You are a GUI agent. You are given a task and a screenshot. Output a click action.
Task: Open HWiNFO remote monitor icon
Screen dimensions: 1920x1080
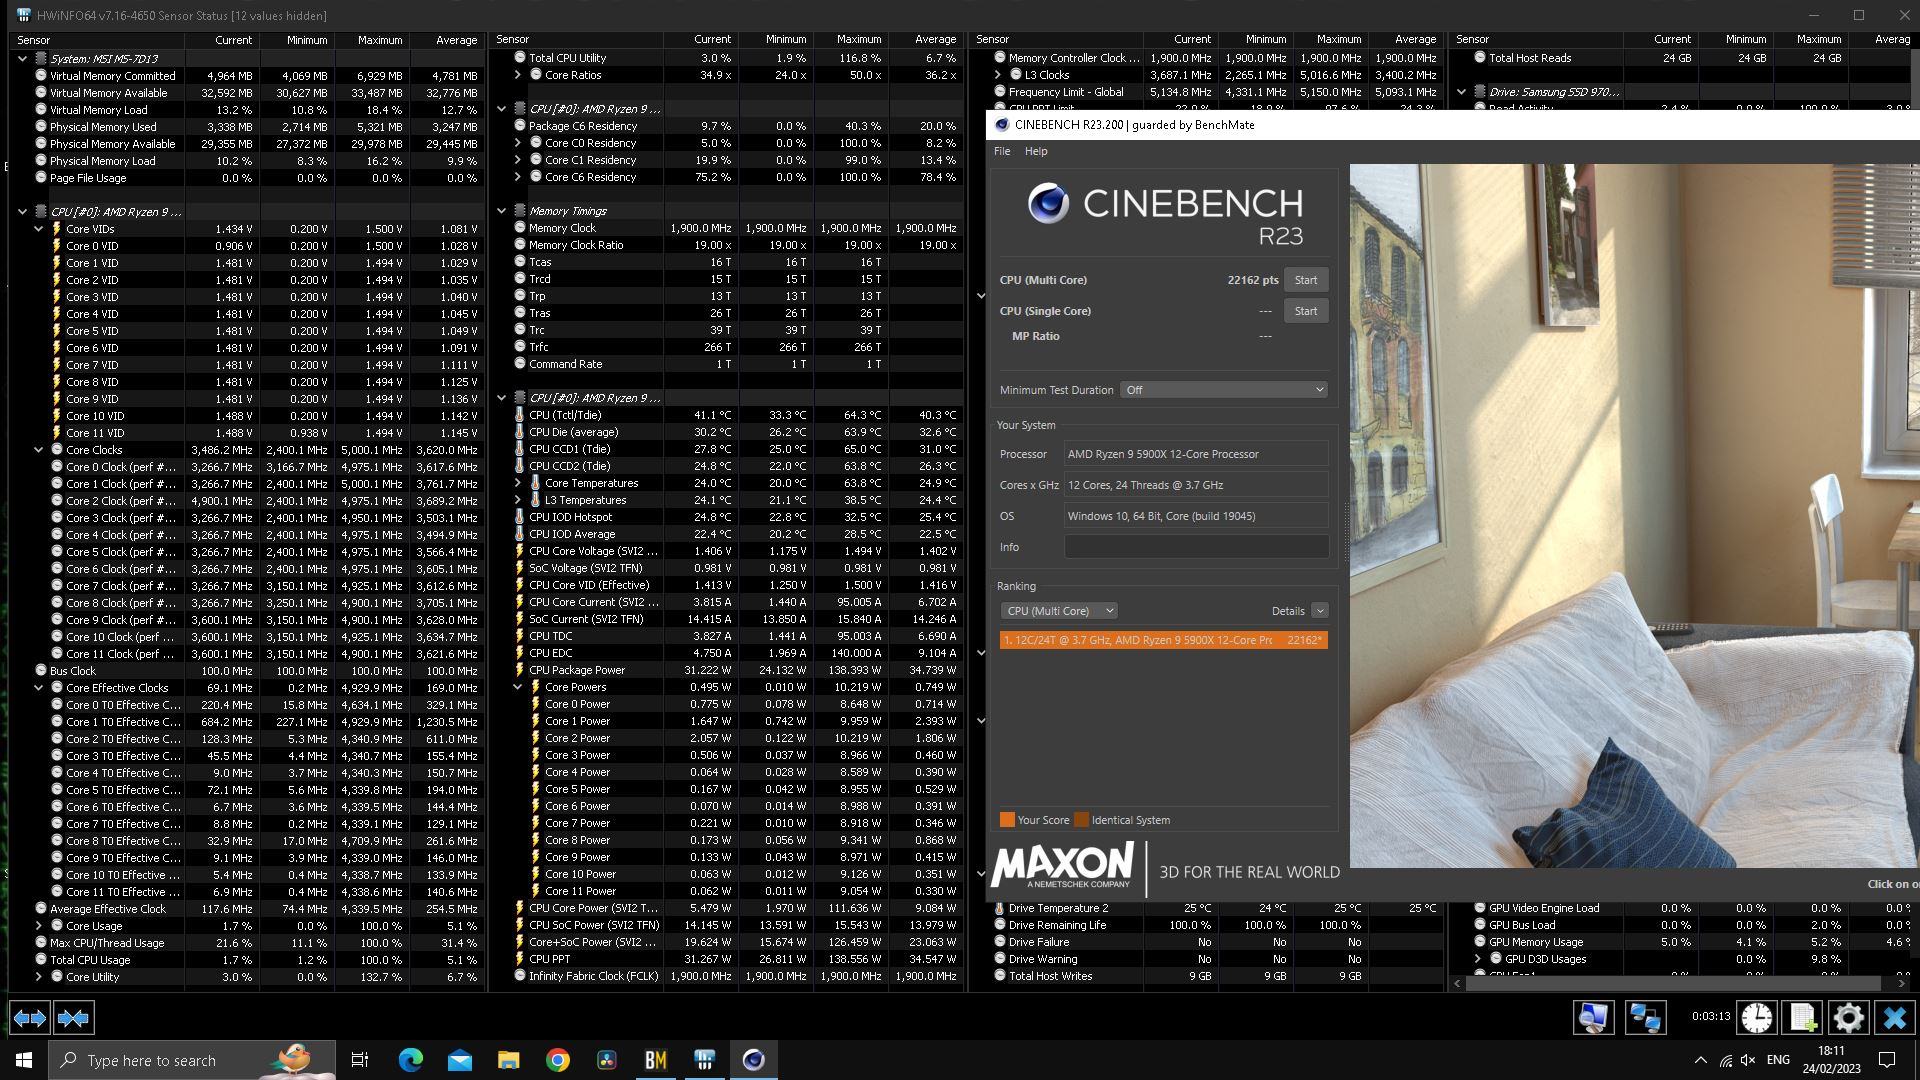(x=1593, y=1018)
